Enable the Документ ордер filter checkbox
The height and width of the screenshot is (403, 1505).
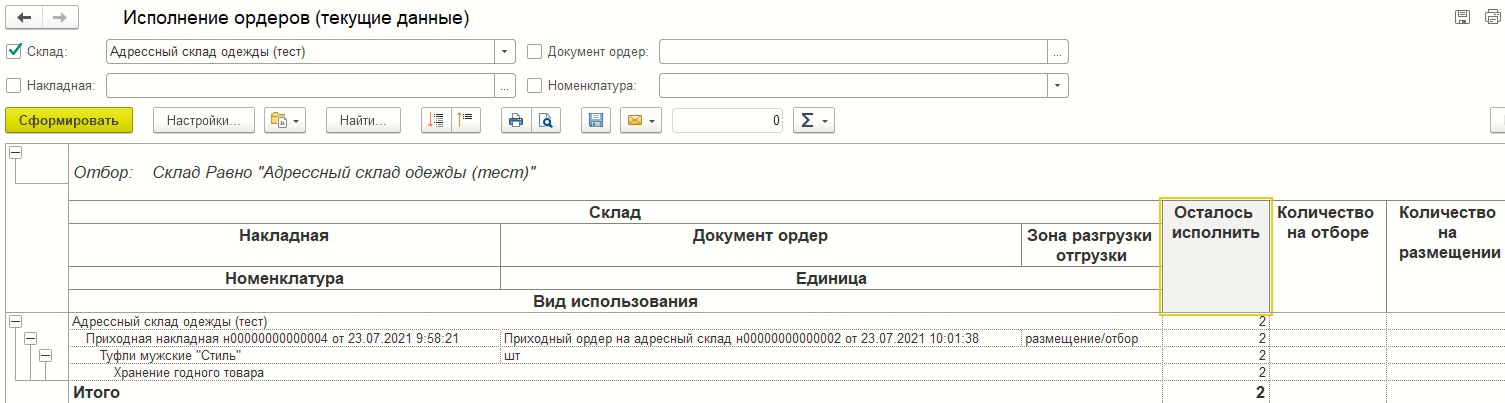point(534,52)
